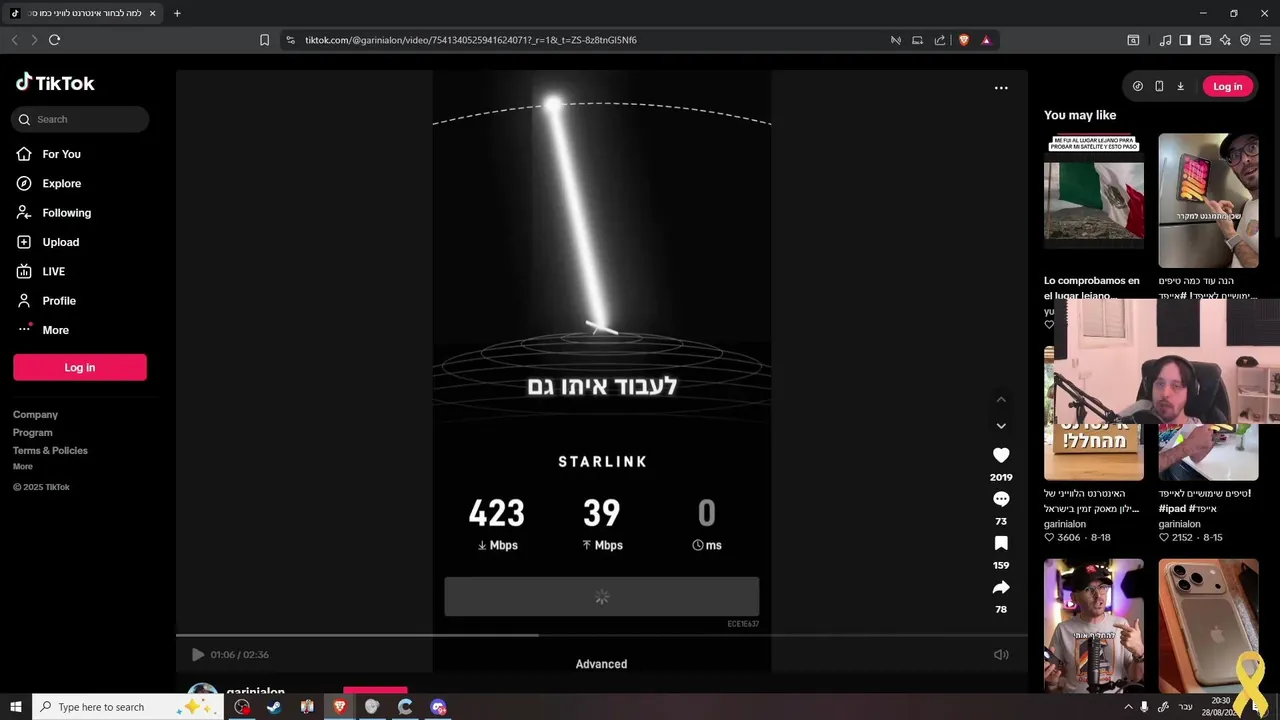
Task: Open the For You feed
Action: 61,154
